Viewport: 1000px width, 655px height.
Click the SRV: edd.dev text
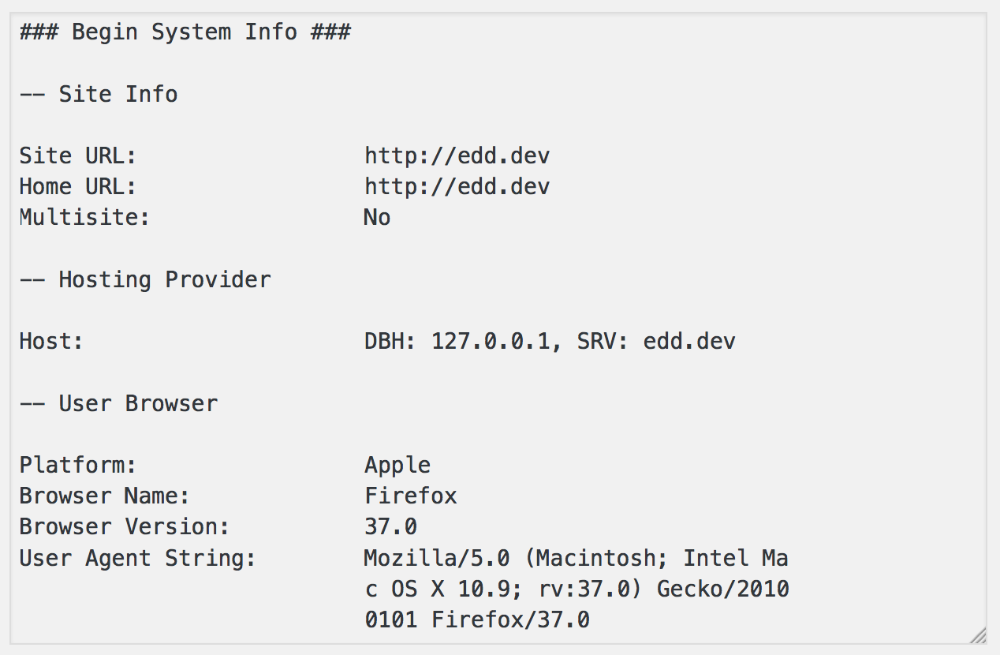[656, 341]
